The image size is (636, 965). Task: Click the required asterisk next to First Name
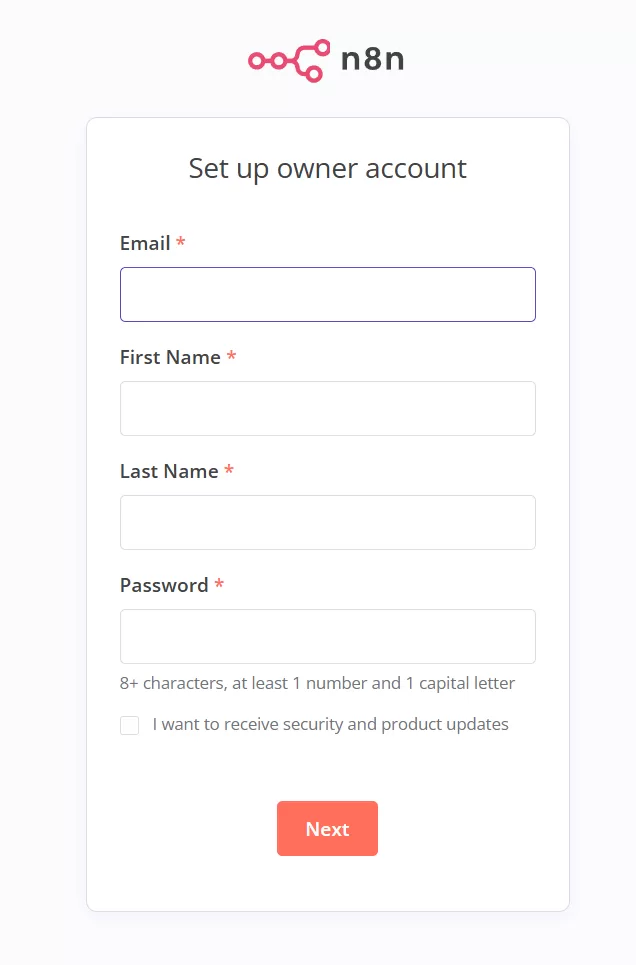pos(231,356)
